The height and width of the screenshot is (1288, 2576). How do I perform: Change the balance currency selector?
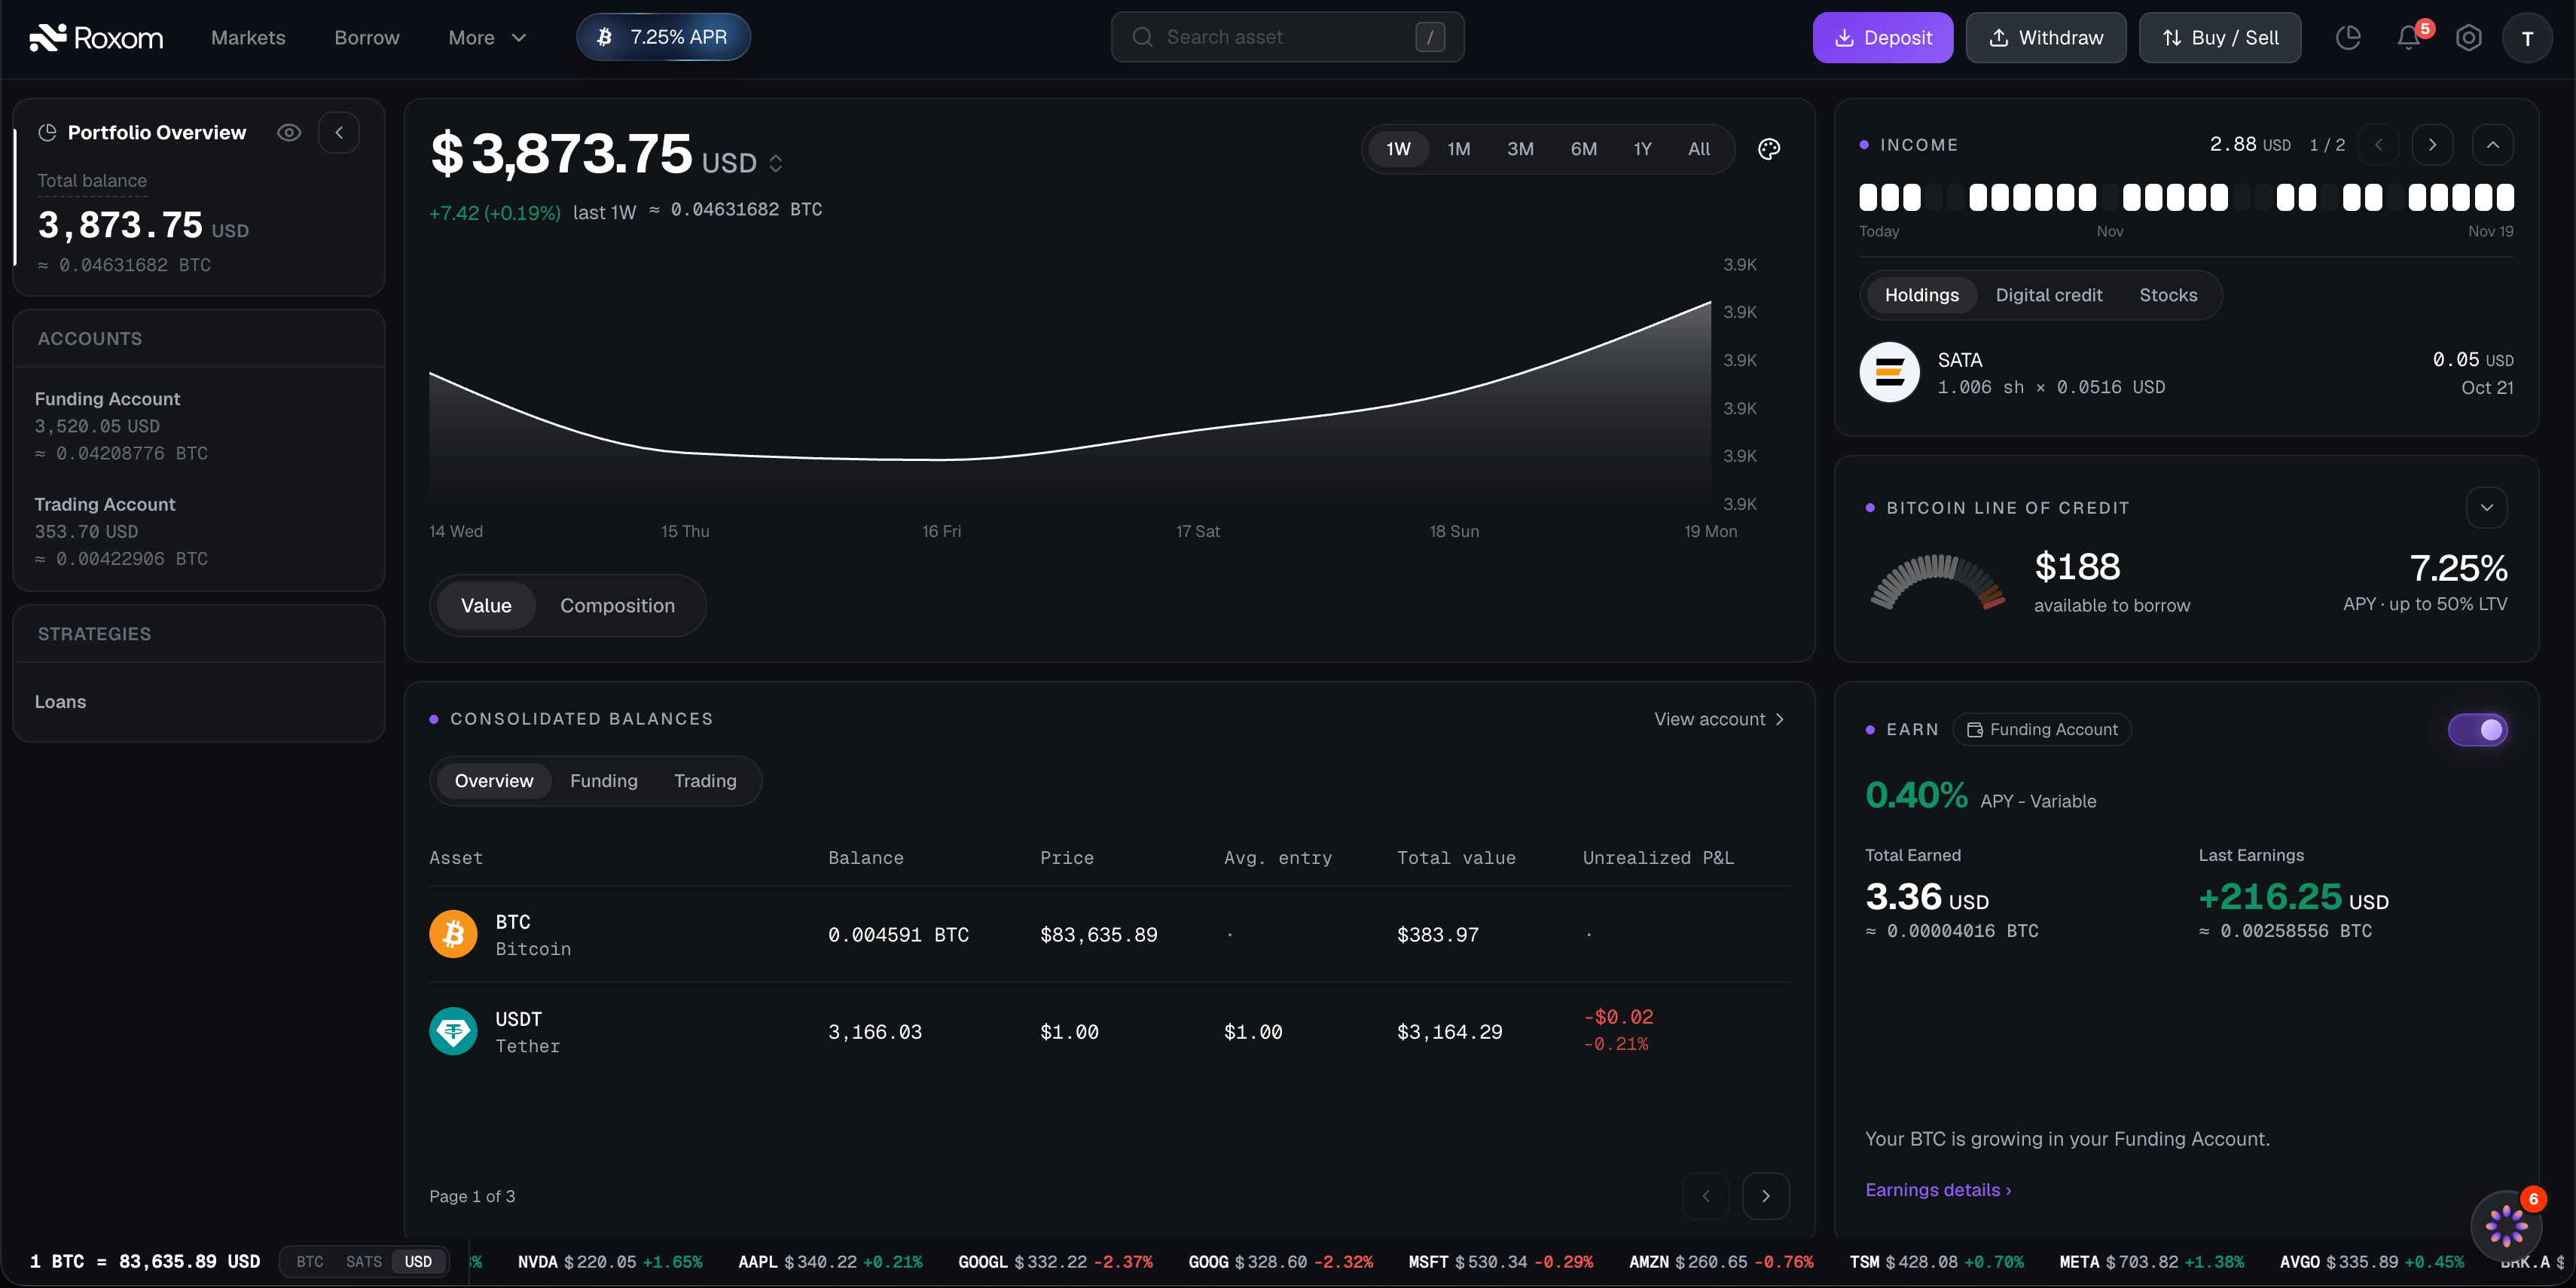(x=776, y=163)
